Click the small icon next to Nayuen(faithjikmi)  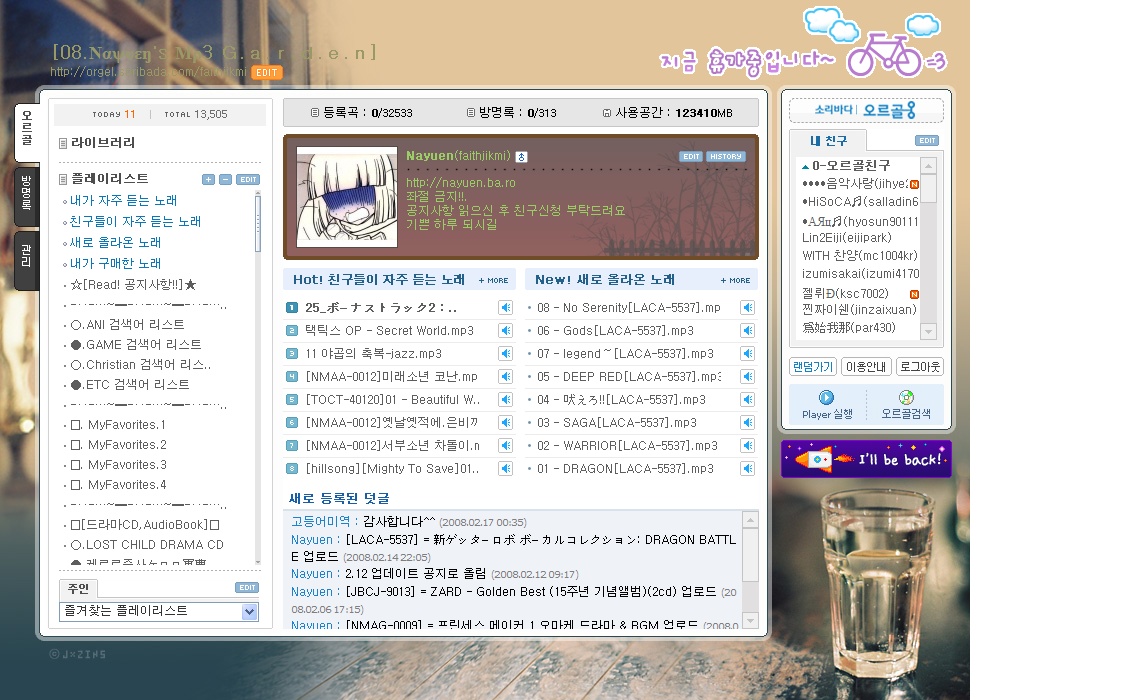pos(522,157)
